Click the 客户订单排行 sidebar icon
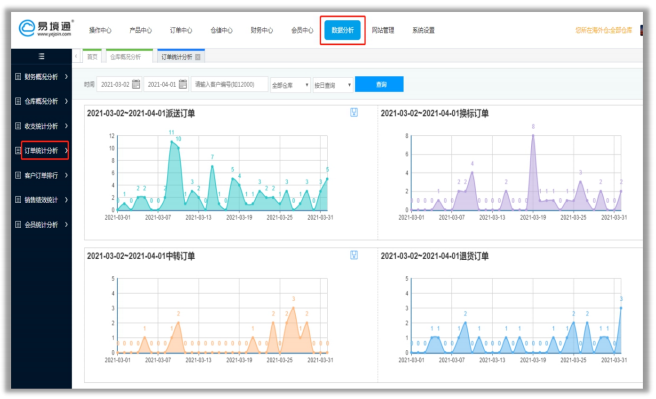The image size is (656, 399). (x=18, y=175)
